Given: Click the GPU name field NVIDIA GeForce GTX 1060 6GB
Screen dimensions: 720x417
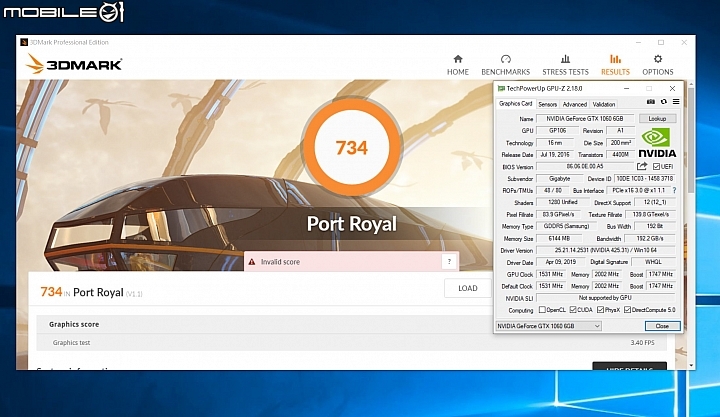Looking at the screenshot, I should click(x=585, y=118).
